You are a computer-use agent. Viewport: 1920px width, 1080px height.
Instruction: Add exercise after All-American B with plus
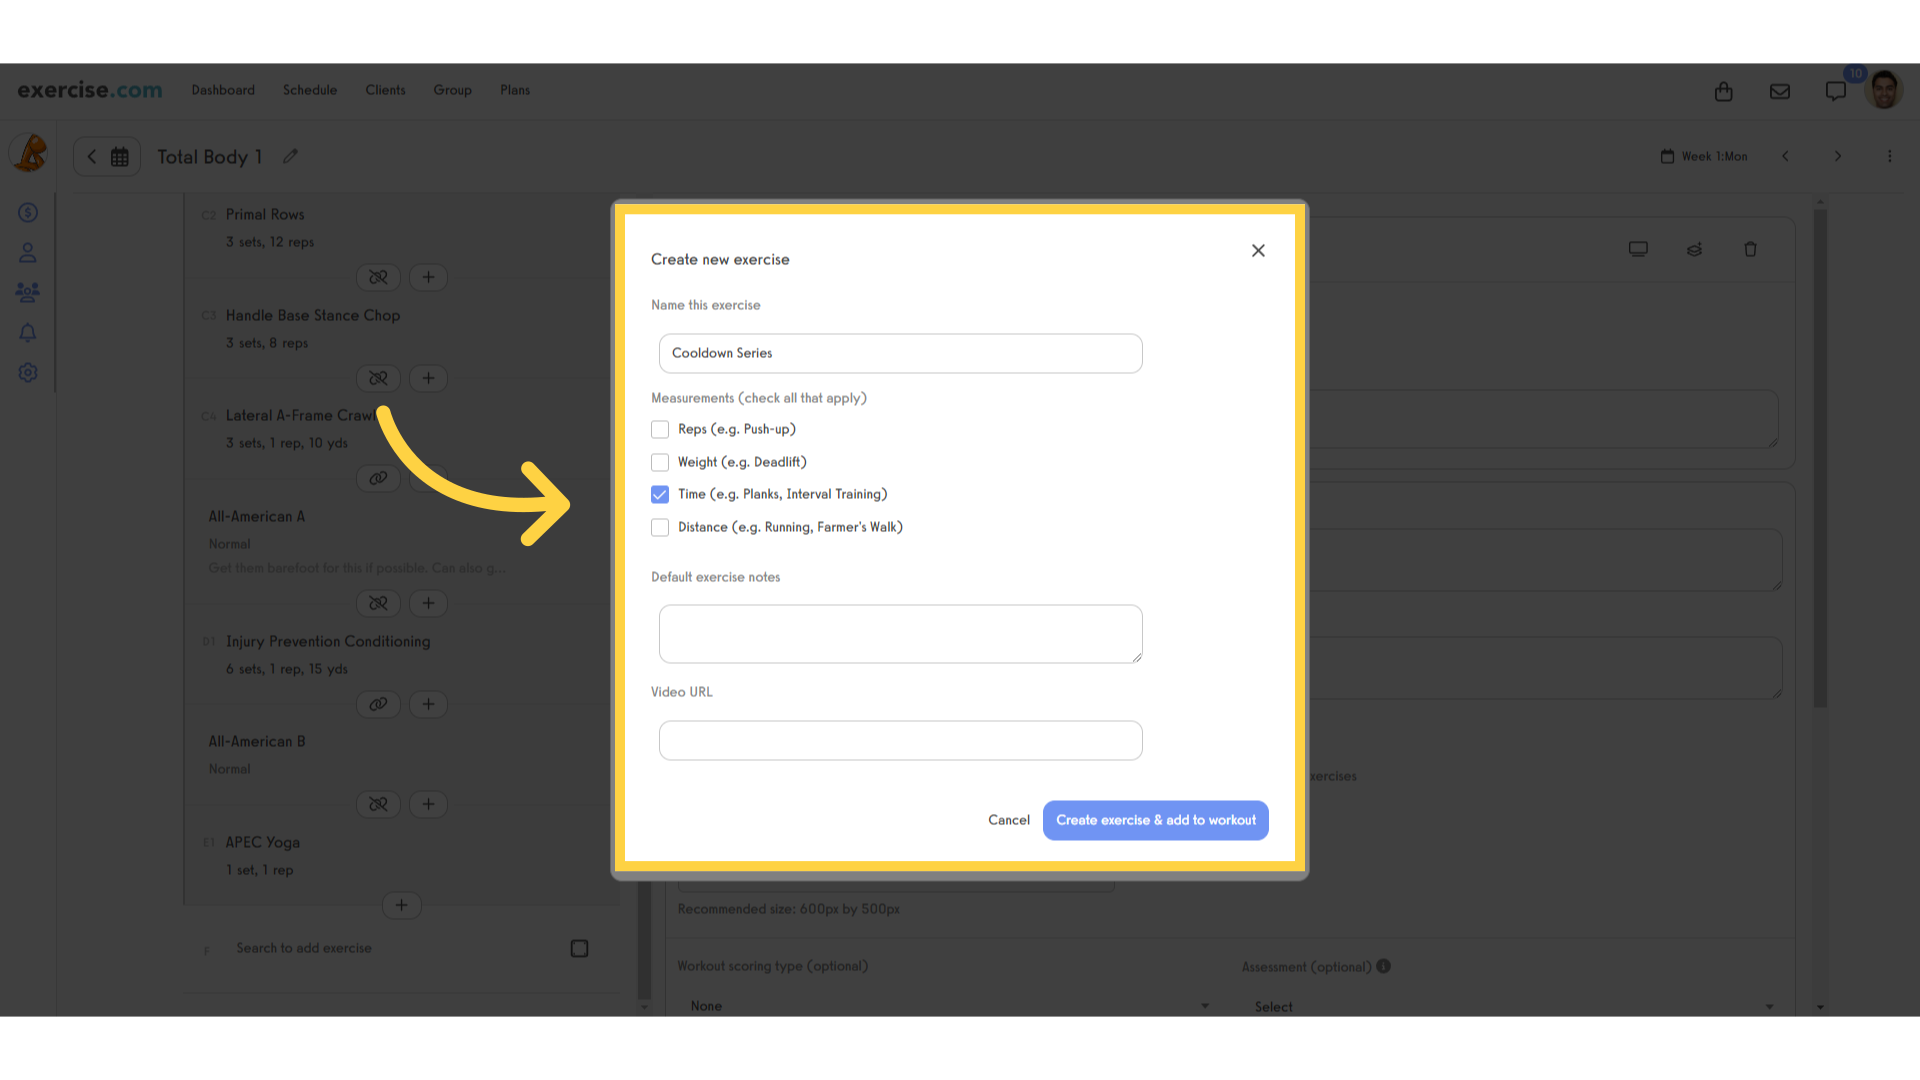(428, 804)
